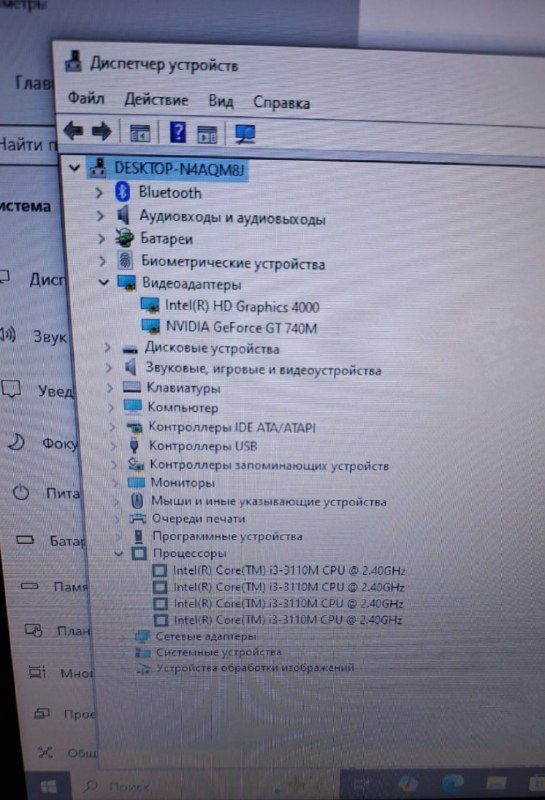The height and width of the screenshot is (800, 545).
Task: Click the Back arrow toolbar icon
Action: coord(73,131)
